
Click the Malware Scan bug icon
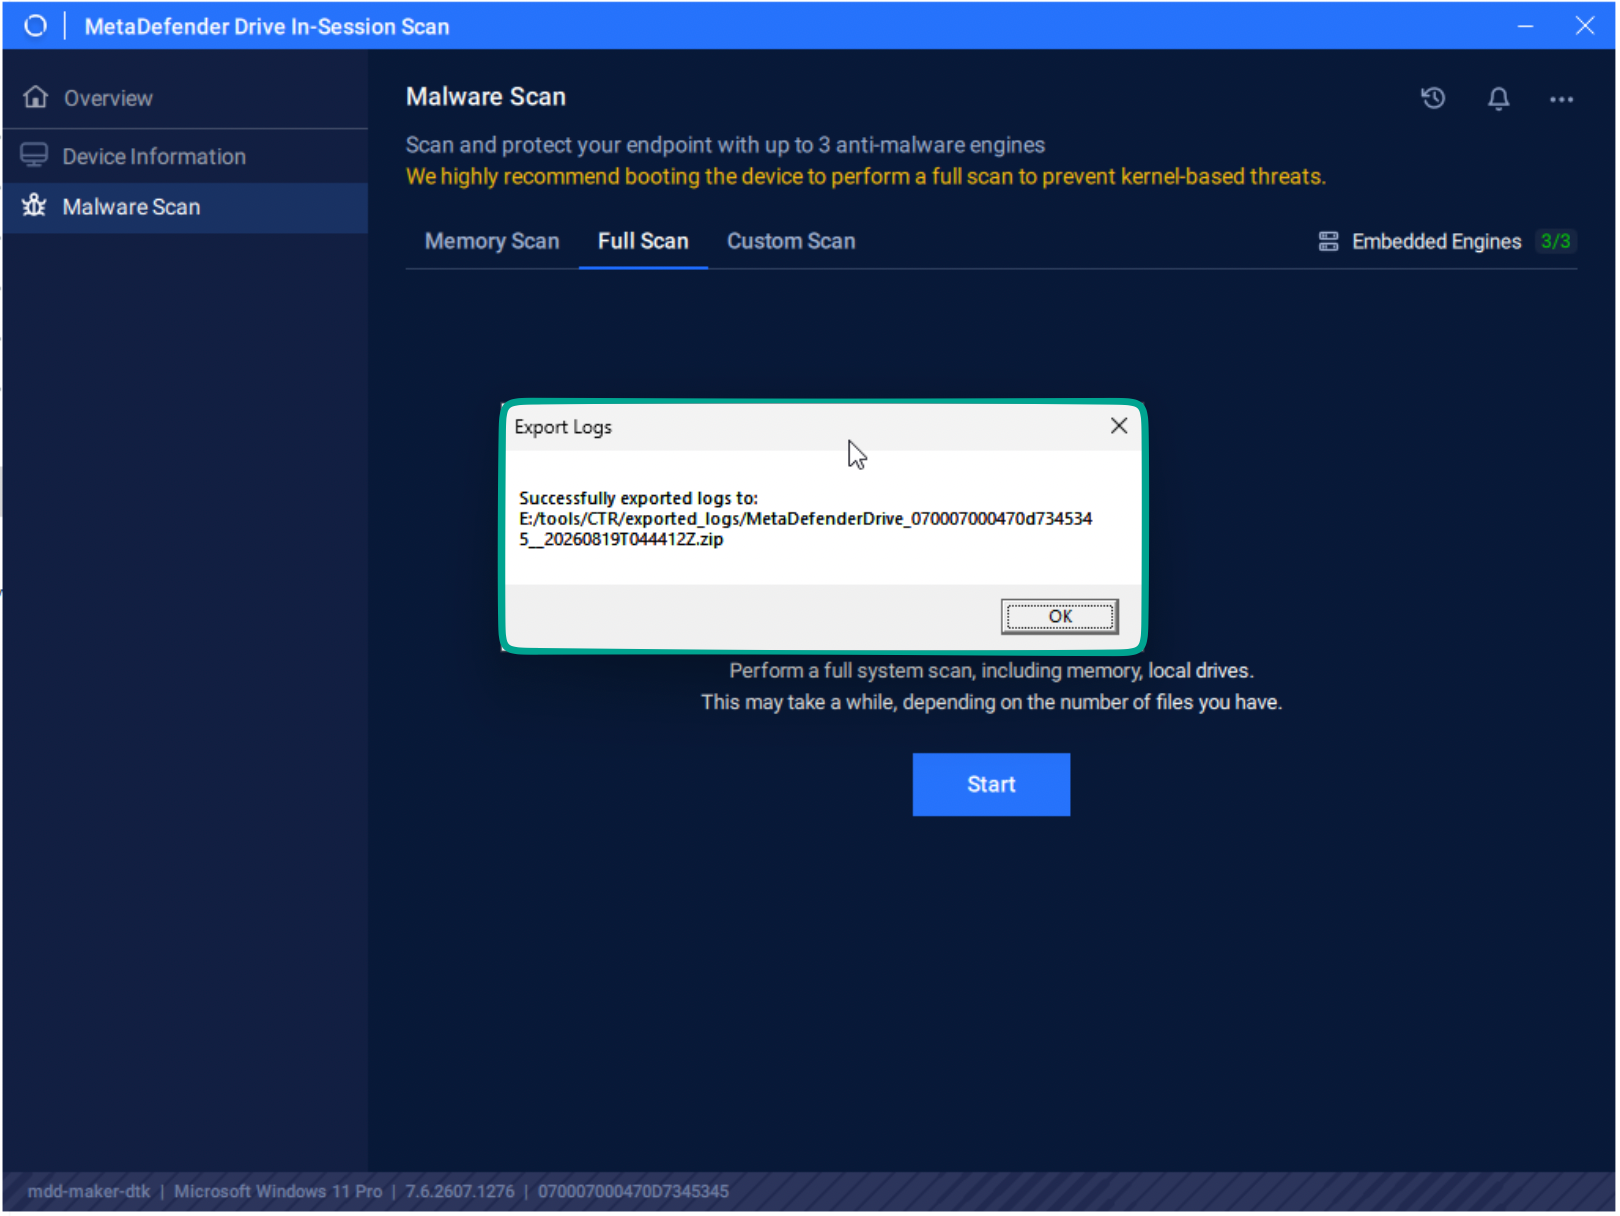pyautogui.click(x=34, y=206)
